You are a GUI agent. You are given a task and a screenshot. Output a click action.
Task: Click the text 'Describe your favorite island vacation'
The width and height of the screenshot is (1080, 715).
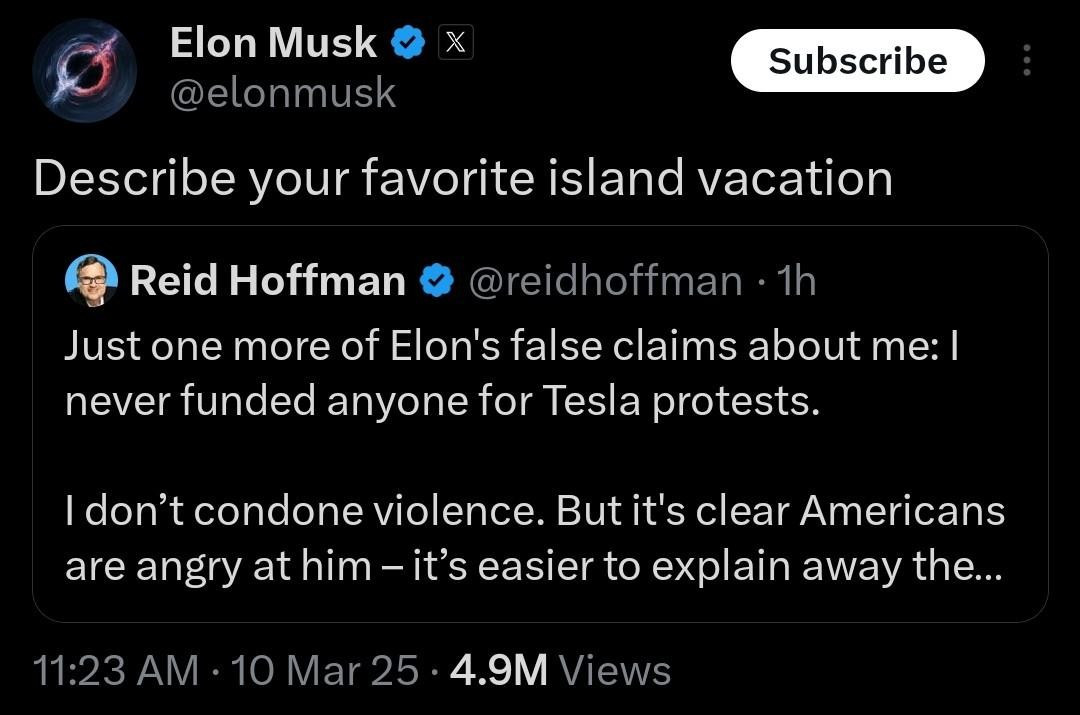pyautogui.click(x=462, y=179)
